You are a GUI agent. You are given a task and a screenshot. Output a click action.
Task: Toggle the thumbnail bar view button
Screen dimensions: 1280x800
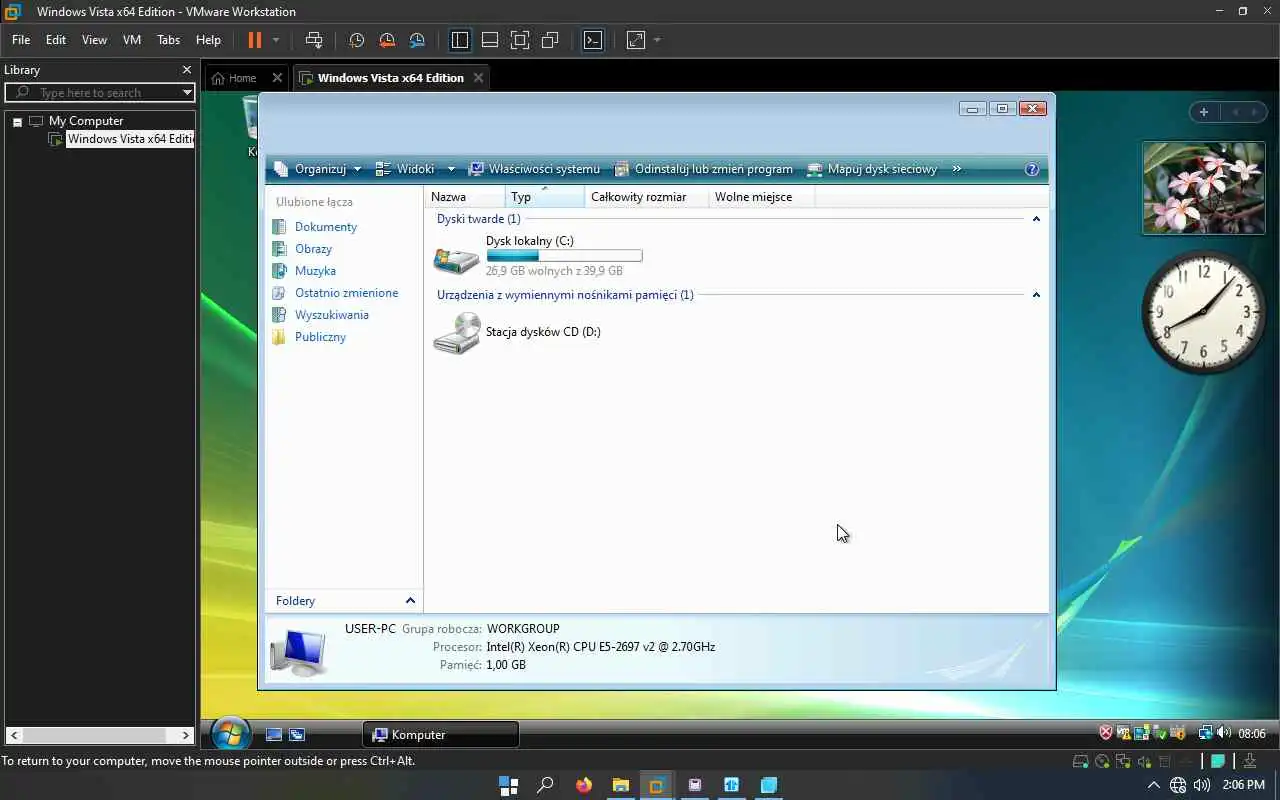[x=490, y=40]
